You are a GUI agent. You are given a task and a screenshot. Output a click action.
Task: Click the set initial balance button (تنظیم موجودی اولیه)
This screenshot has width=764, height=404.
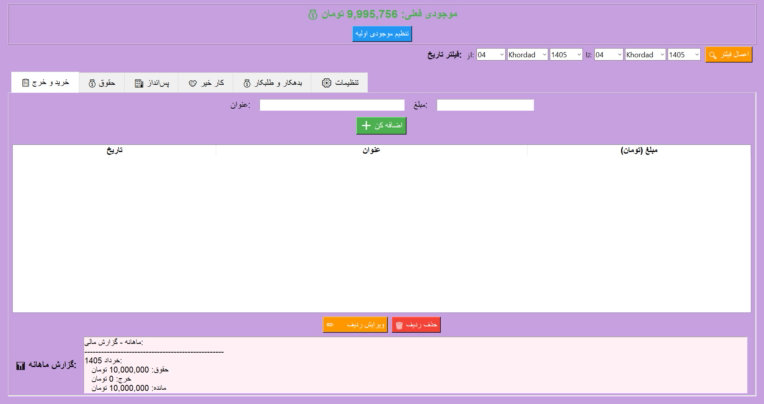pos(382,34)
